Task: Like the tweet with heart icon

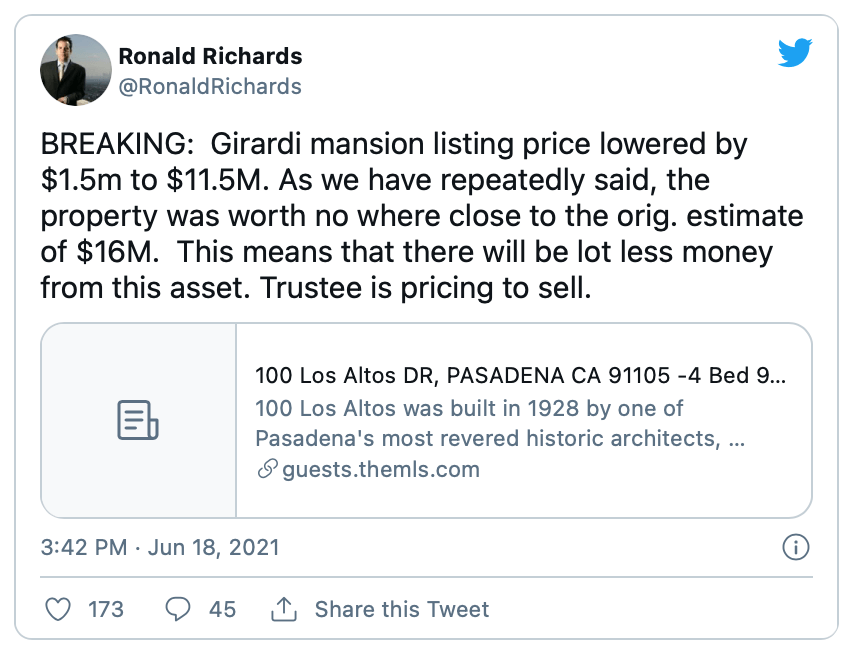Action: click(x=58, y=609)
